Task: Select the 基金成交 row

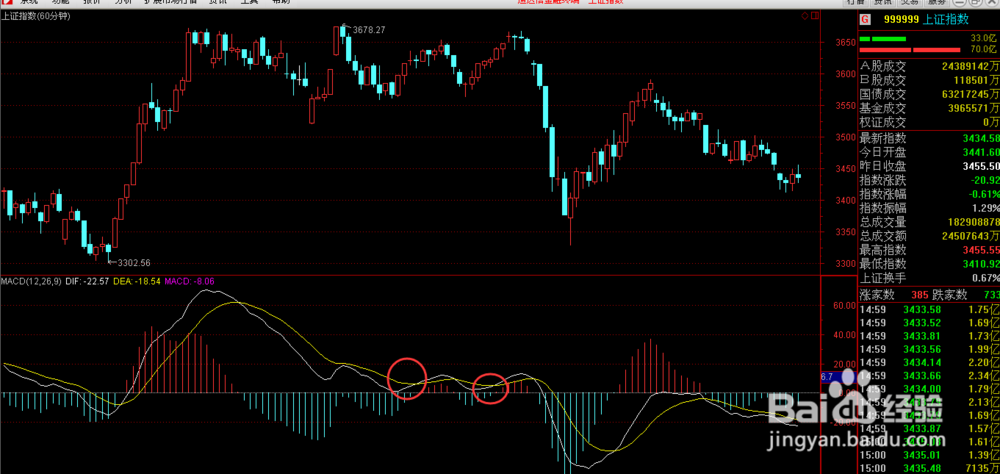Action: pyautogui.click(x=929, y=108)
